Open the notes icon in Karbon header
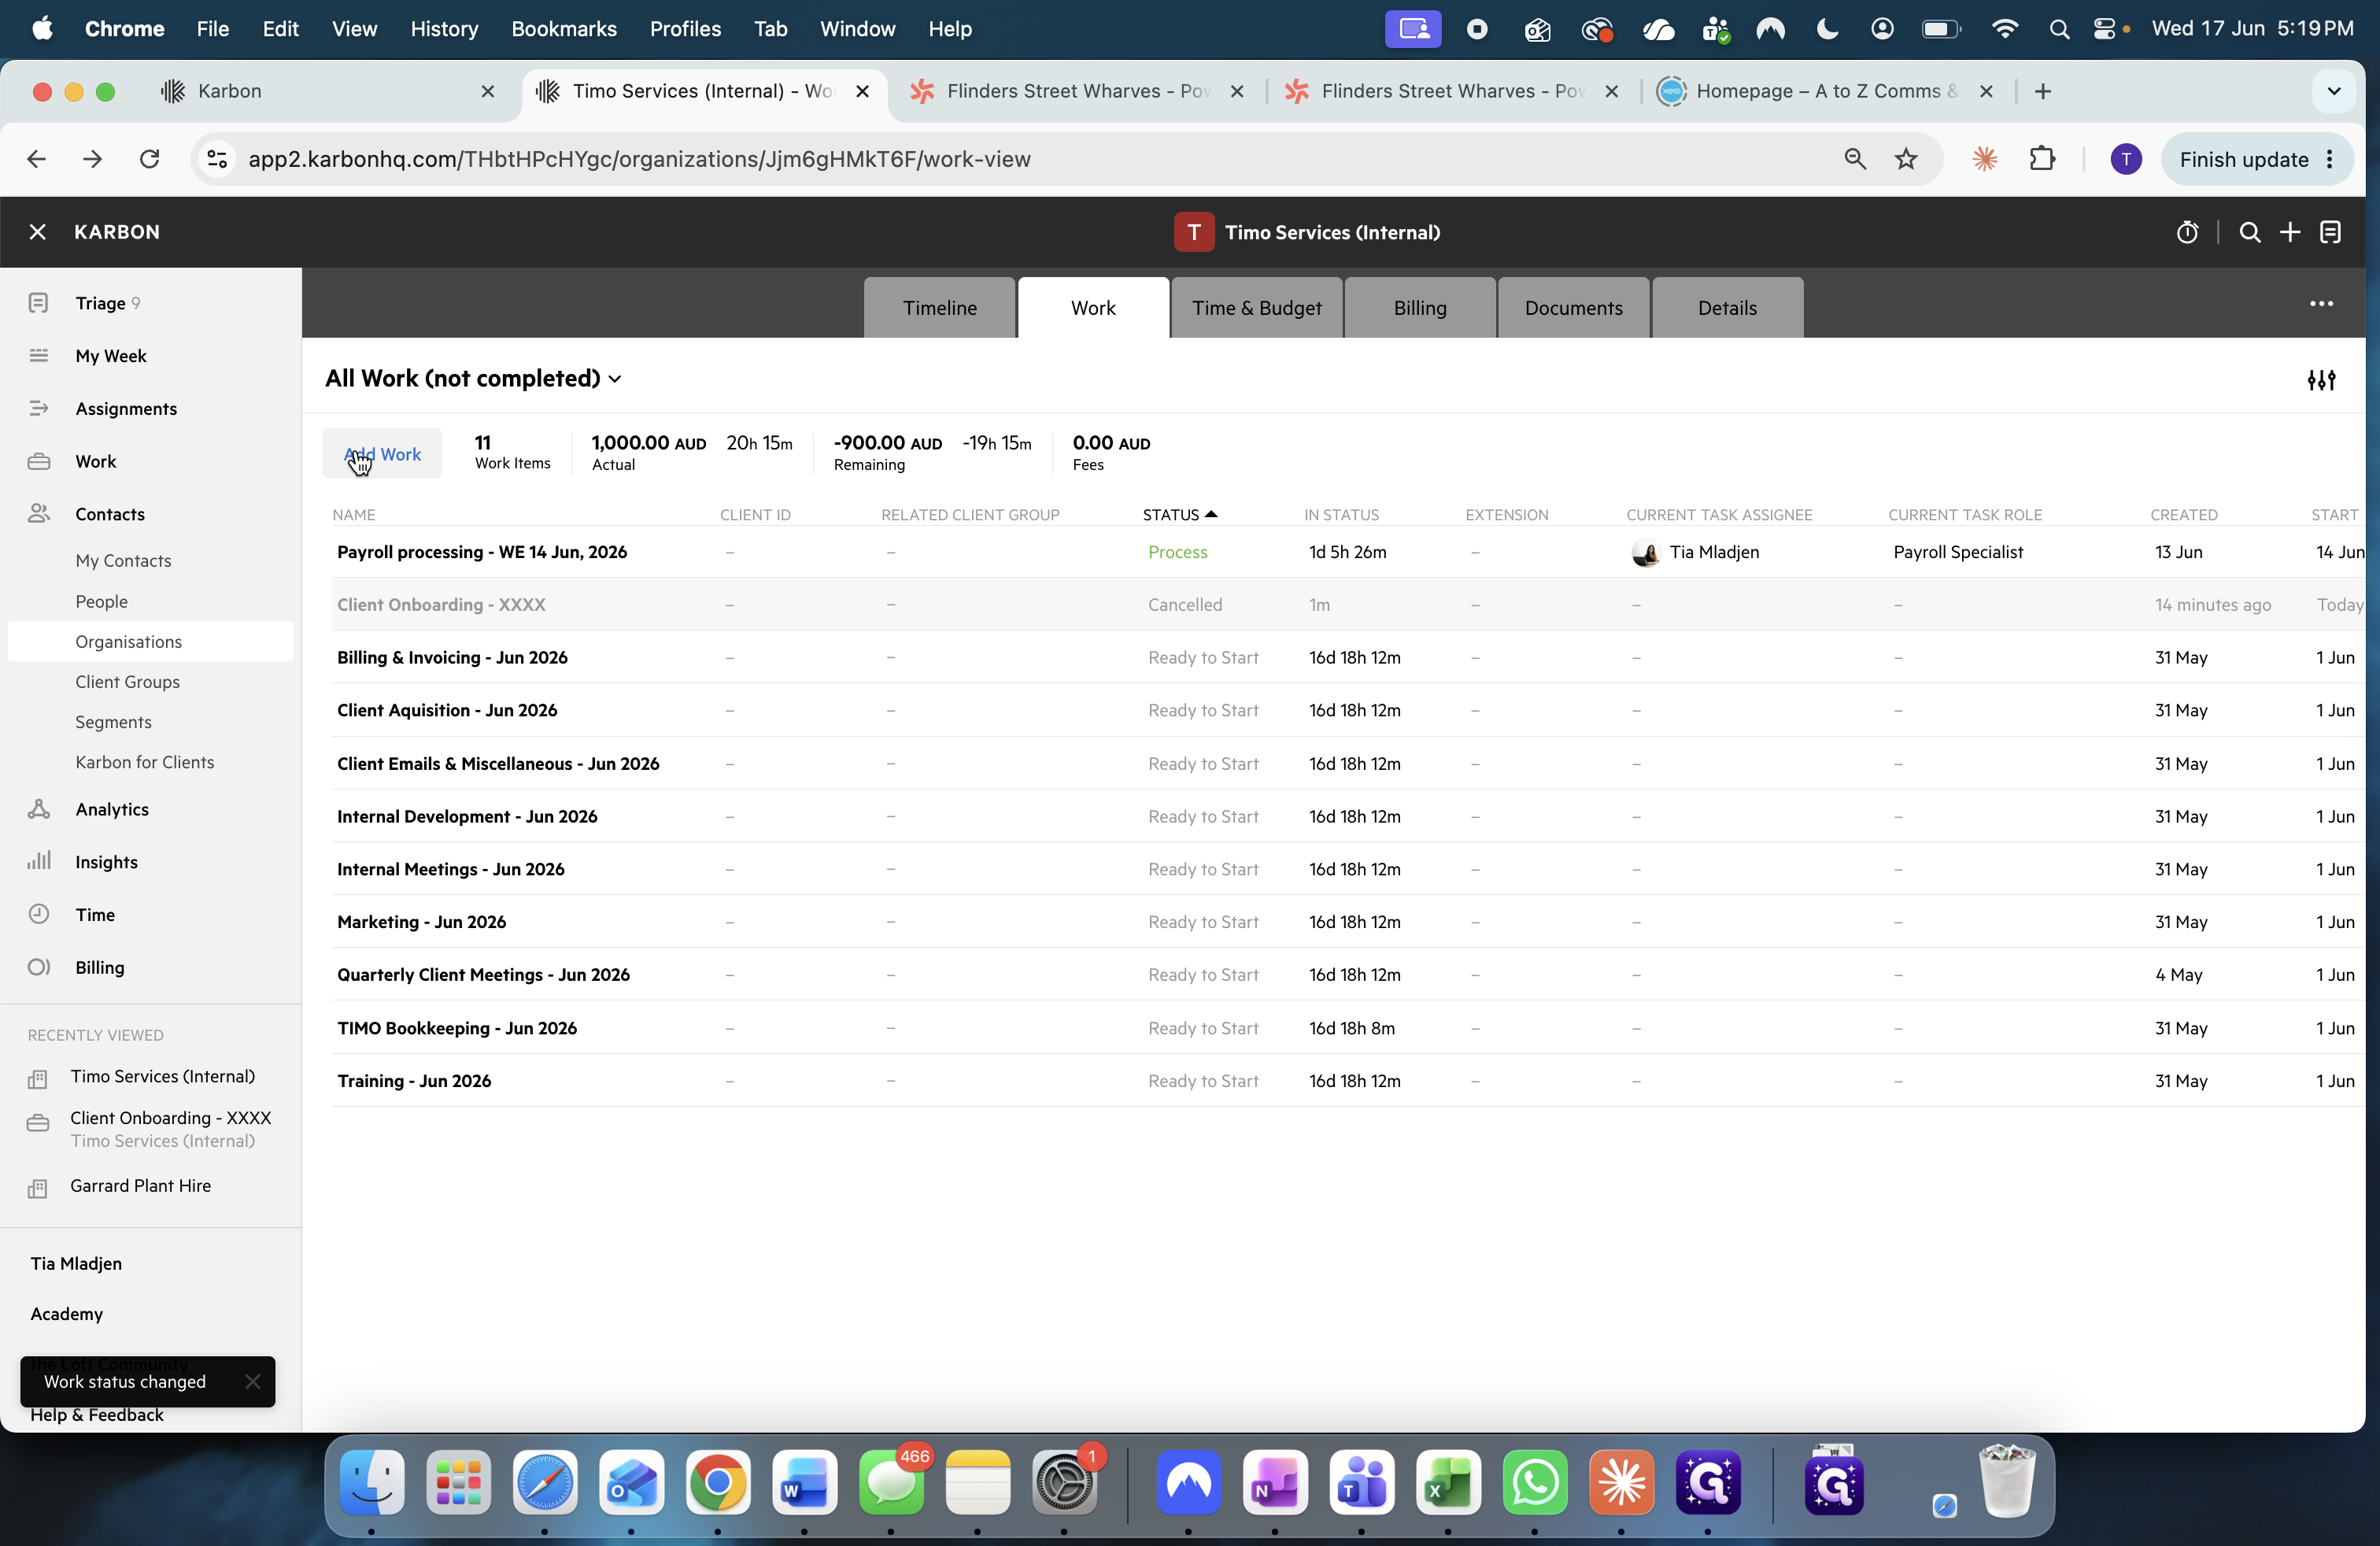This screenshot has height=1546, width=2380. click(x=2330, y=232)
